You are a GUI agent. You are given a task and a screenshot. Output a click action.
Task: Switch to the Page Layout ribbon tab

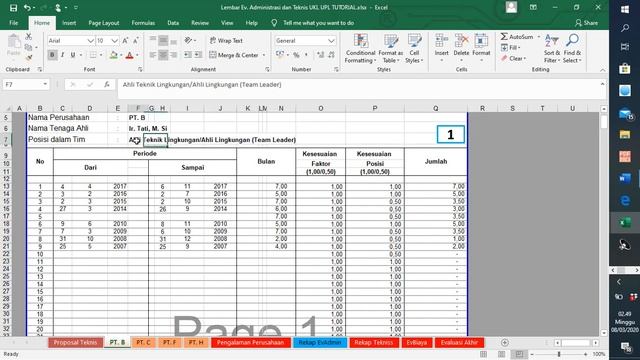tap(104, 23)
